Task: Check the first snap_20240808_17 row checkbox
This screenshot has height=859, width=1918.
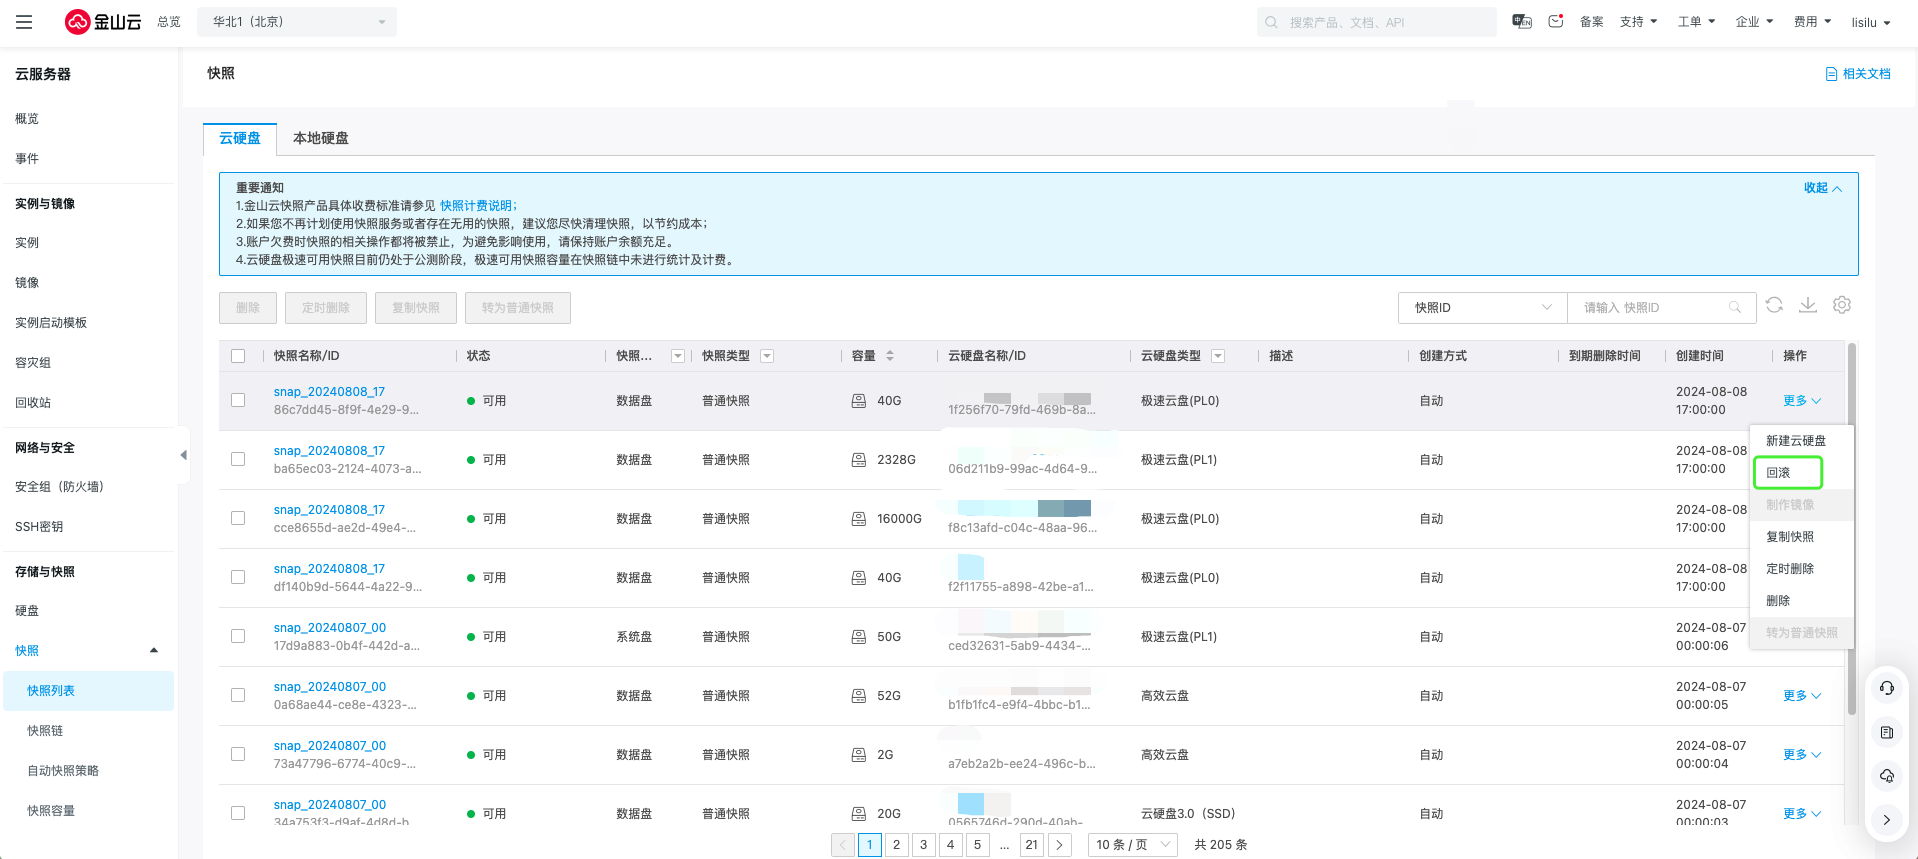Action: click(x=238, y=400)
